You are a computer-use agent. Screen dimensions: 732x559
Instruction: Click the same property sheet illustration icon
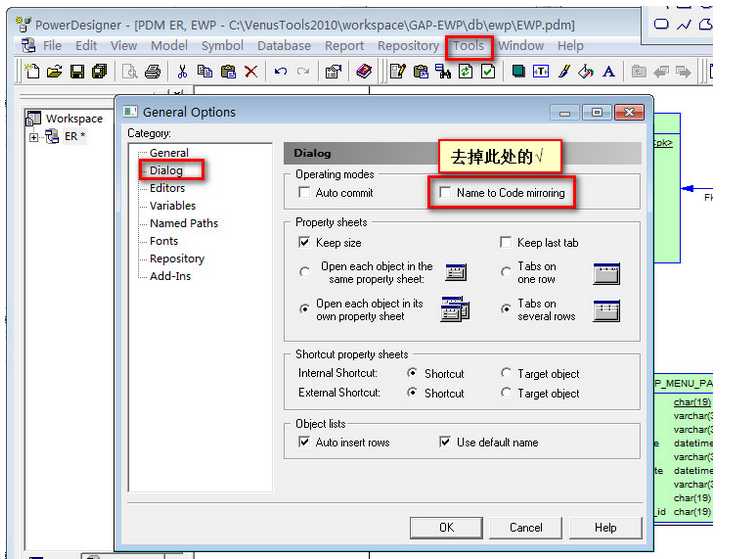pyautogui.click(x=456, y=272)
